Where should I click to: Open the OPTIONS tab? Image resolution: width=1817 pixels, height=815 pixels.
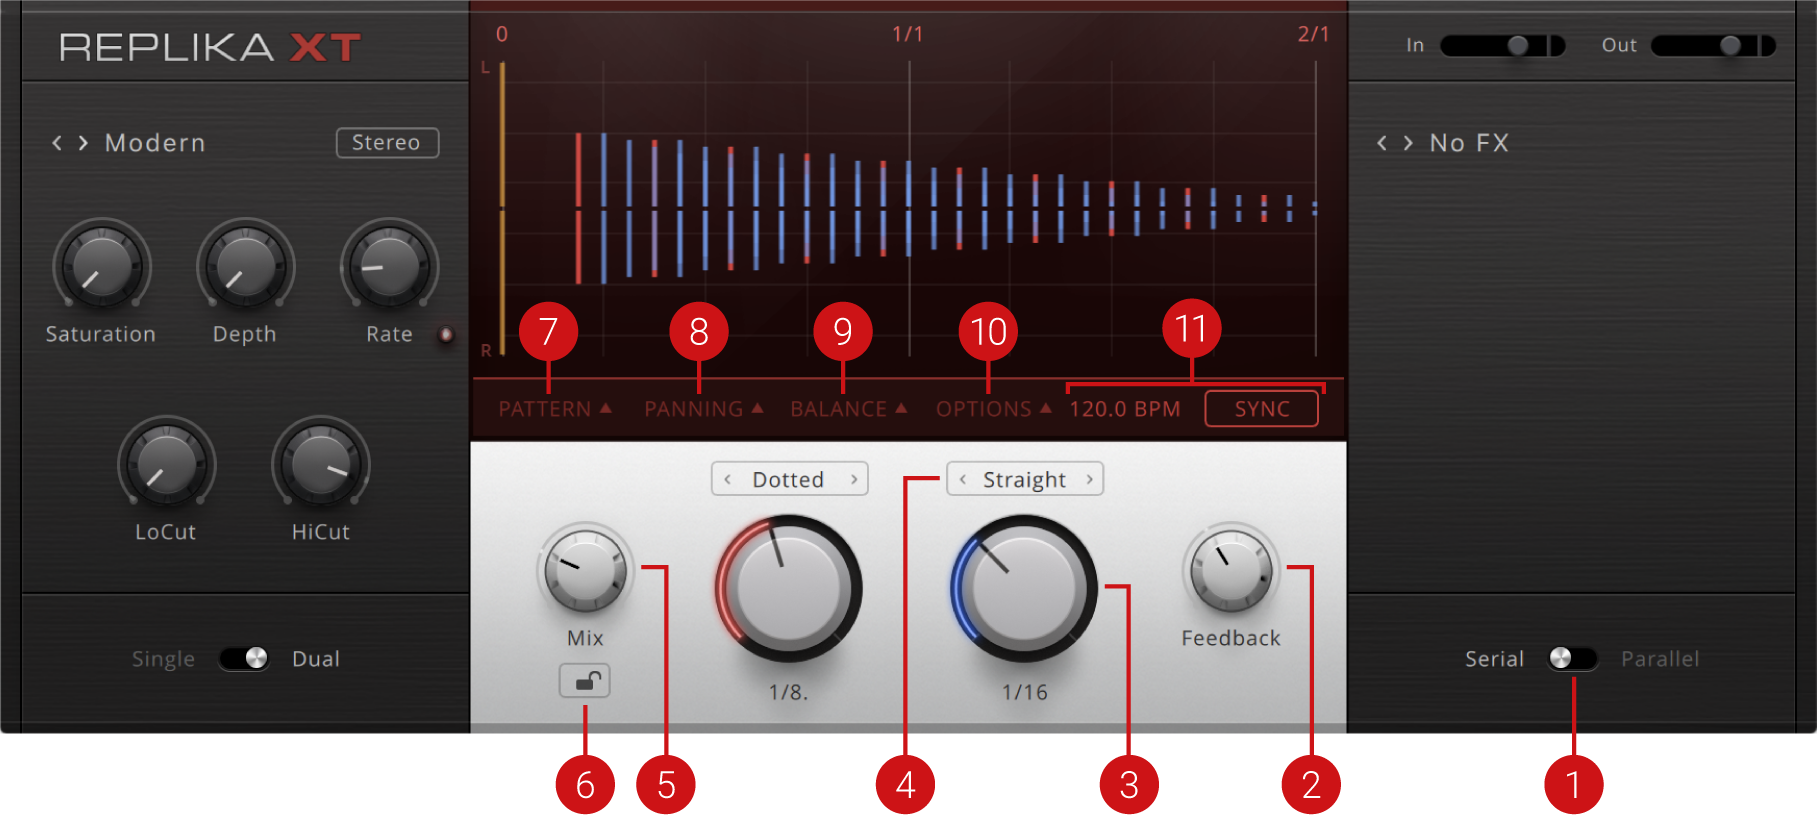[992, 409]
